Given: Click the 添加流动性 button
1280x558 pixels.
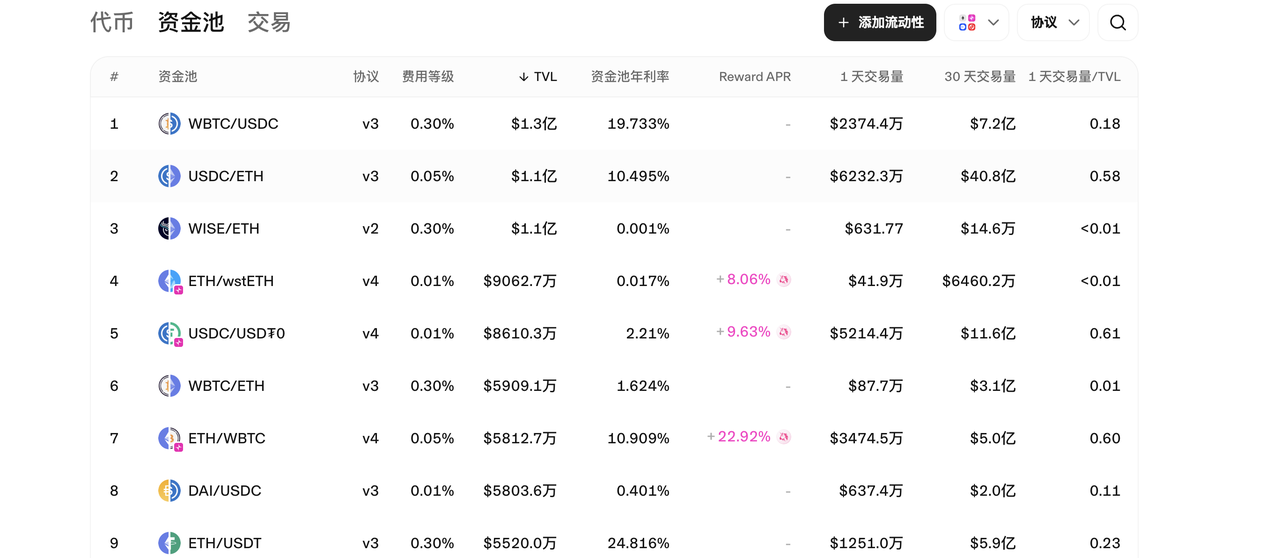Looking at the screenshot, I should tap(880, 22).
